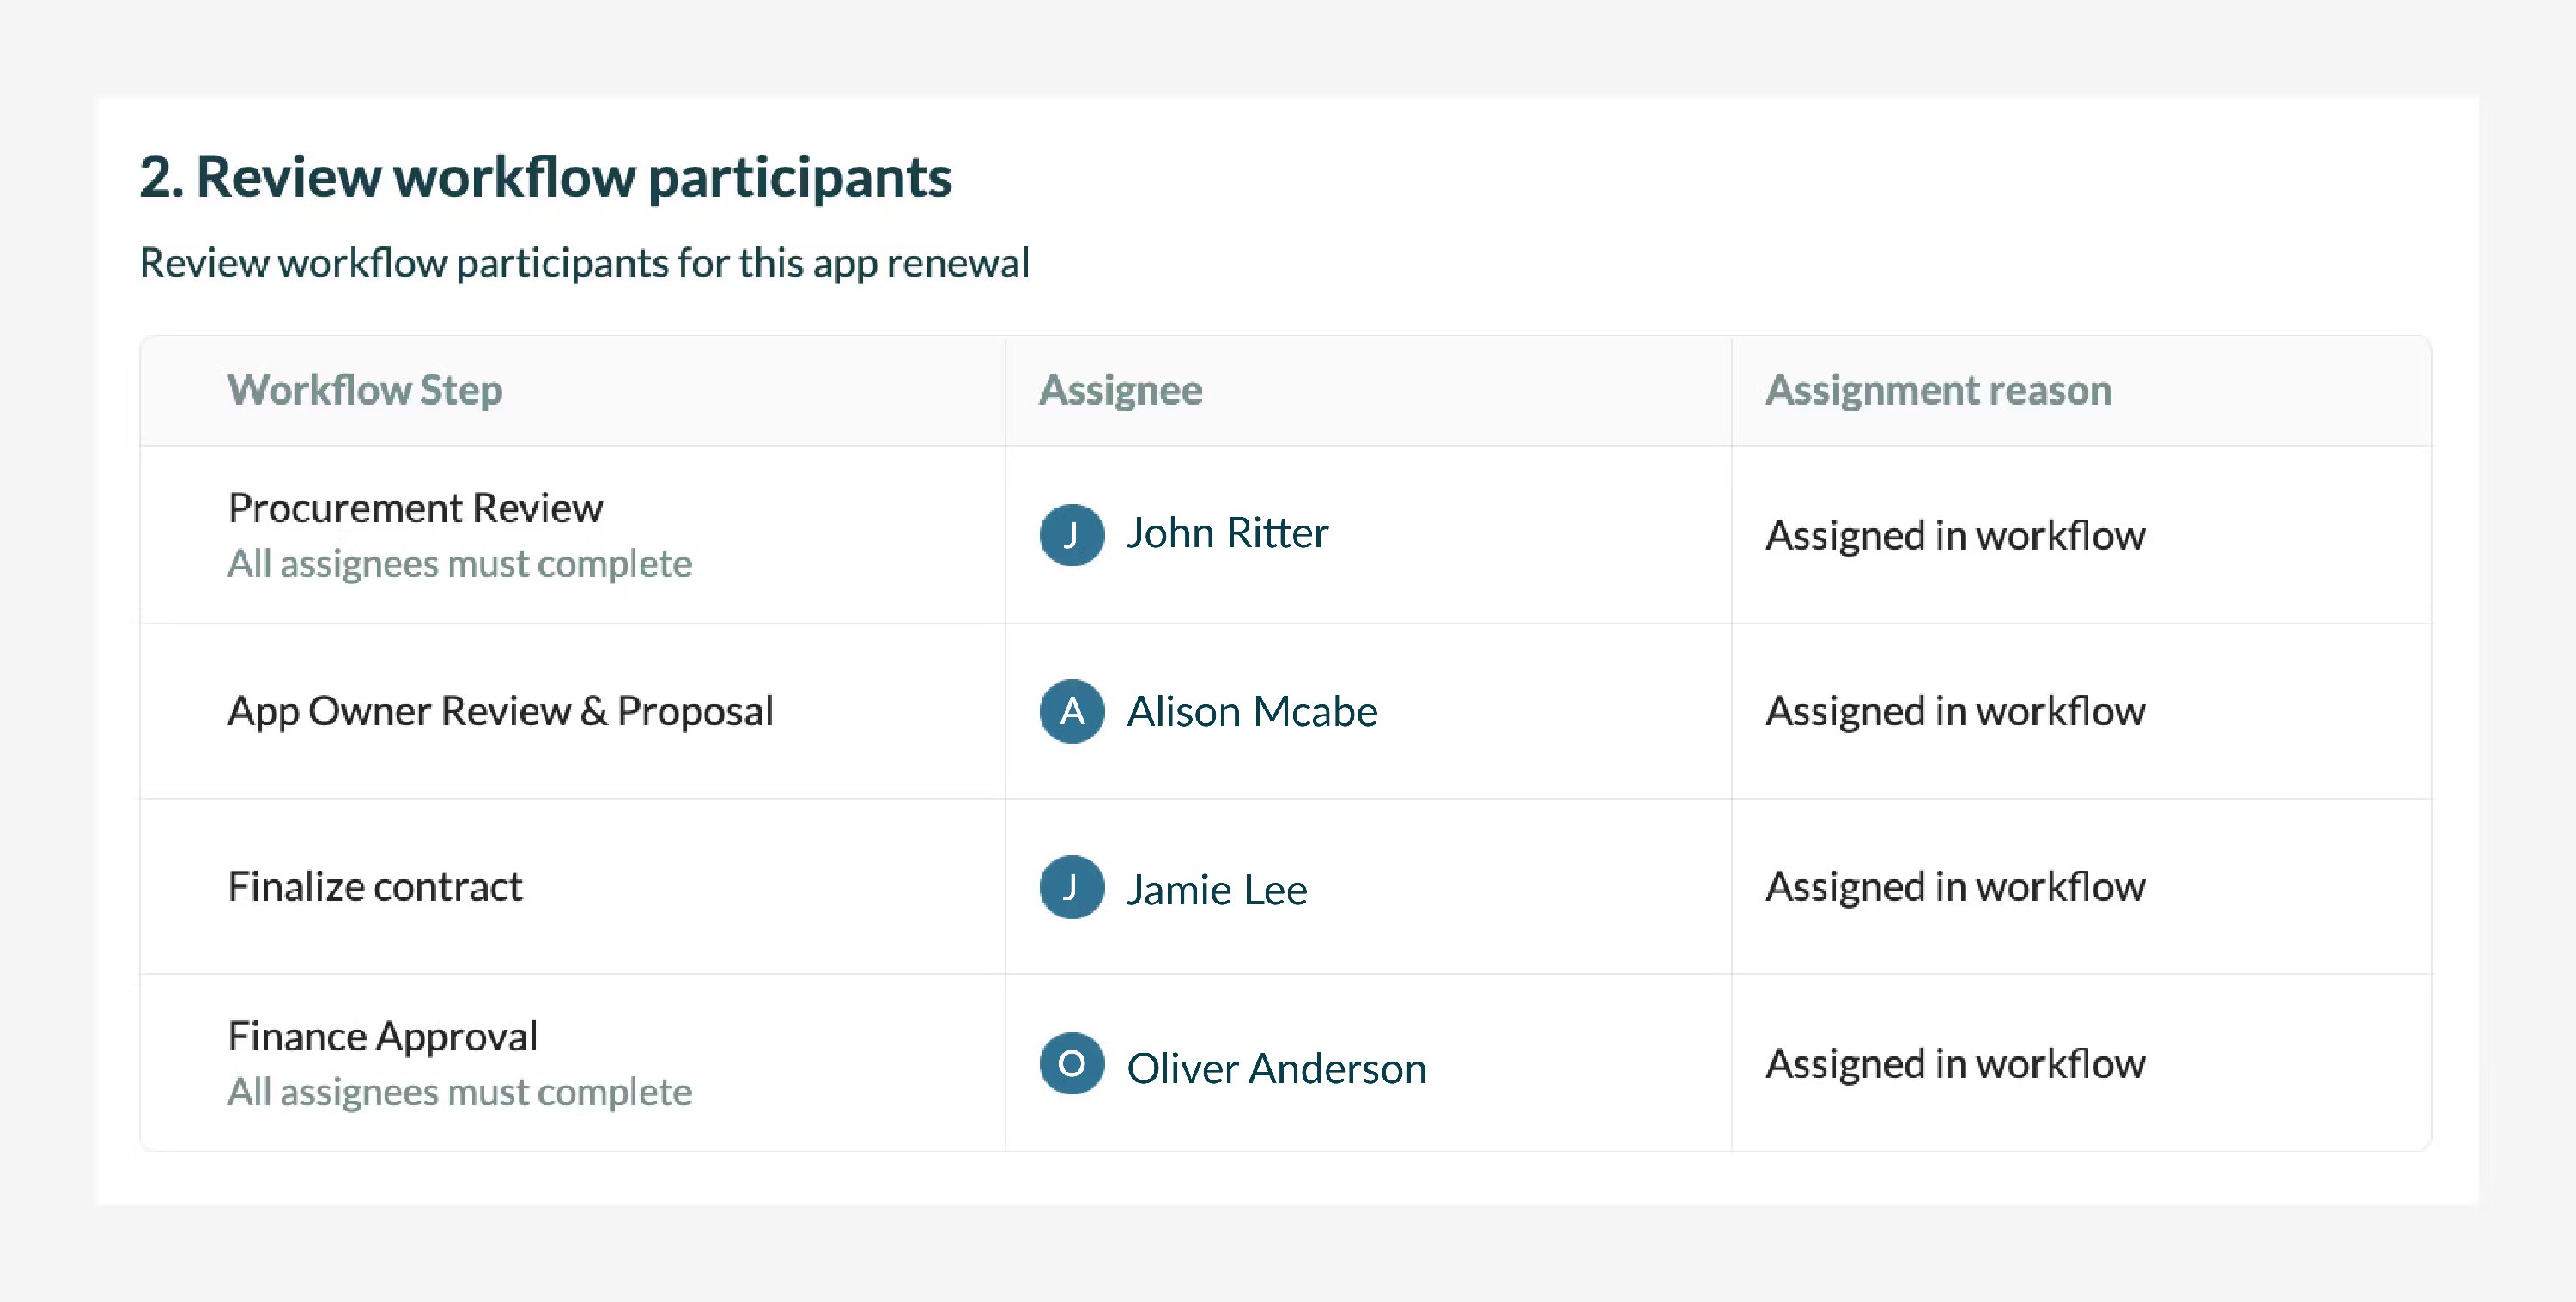Click Assigned in workflow for Procurement Review
This screenshot has width=2576, height=1302.
coord(1955,535)
